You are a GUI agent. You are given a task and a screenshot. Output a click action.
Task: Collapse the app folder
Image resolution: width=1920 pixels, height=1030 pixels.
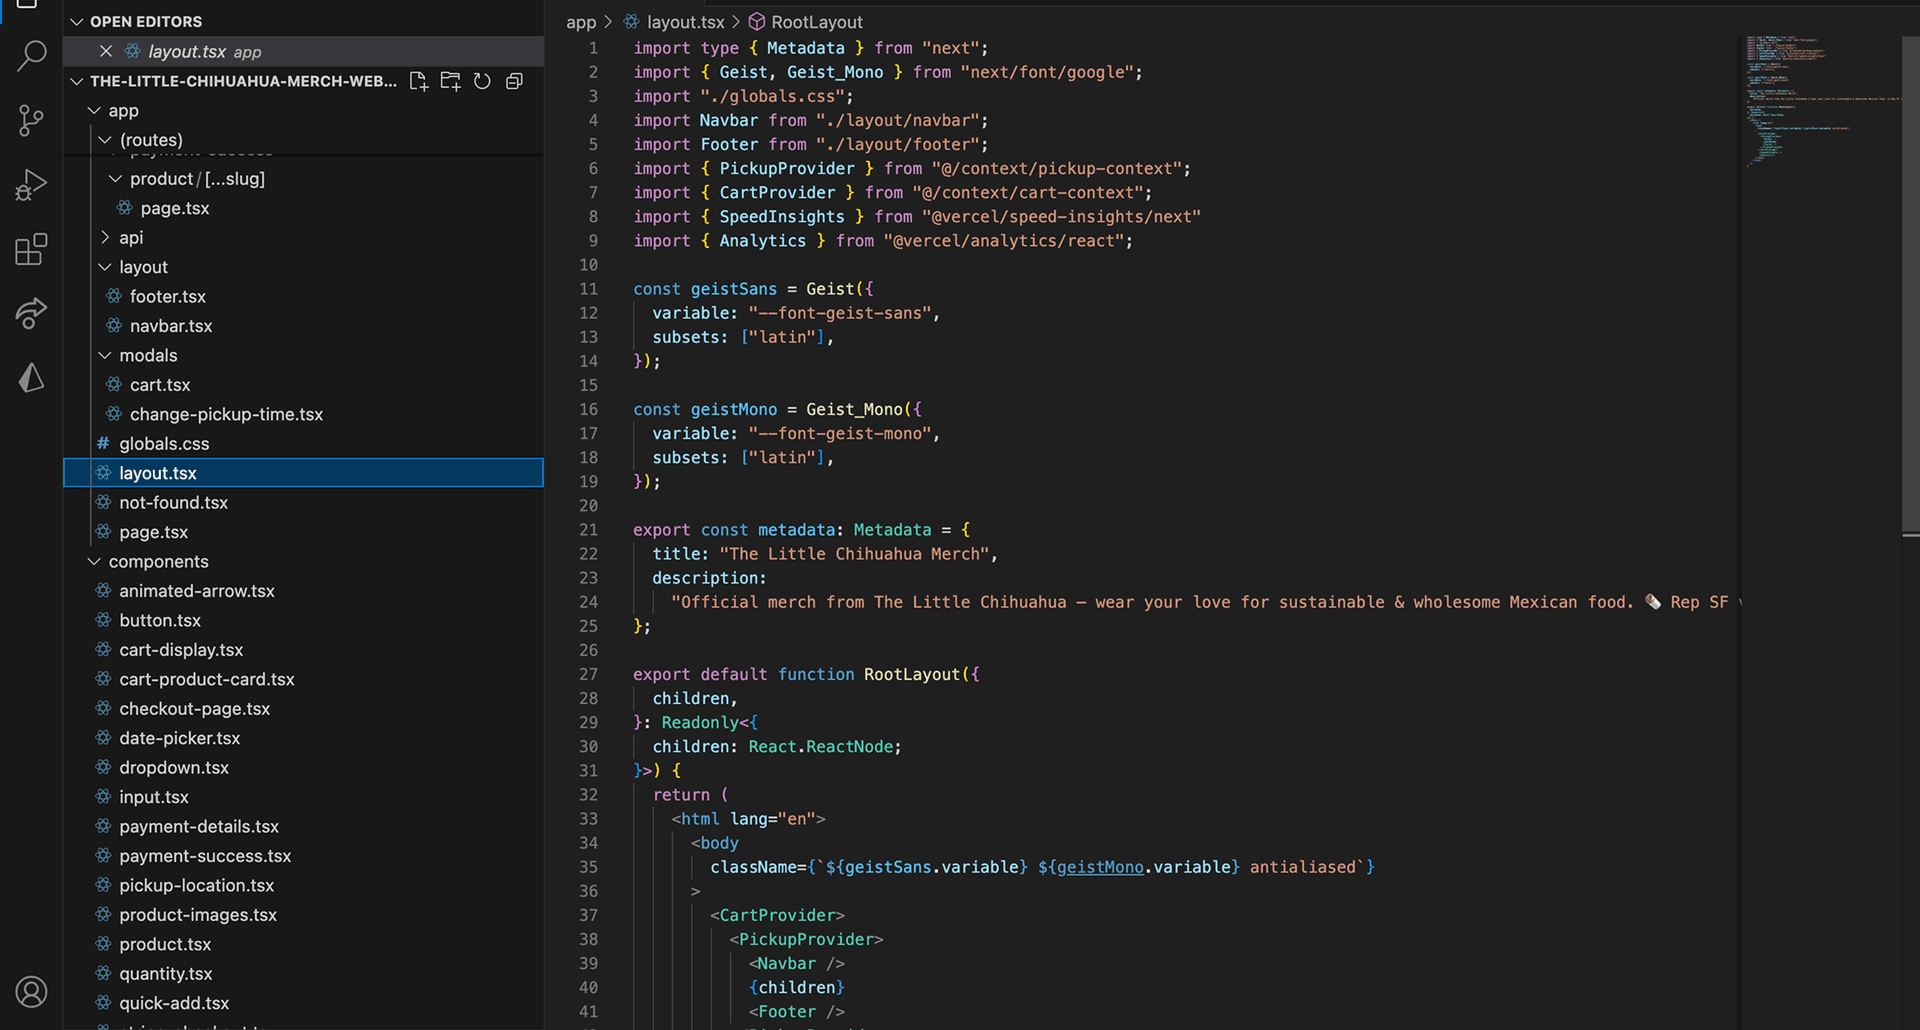click(x=94, y=110)
